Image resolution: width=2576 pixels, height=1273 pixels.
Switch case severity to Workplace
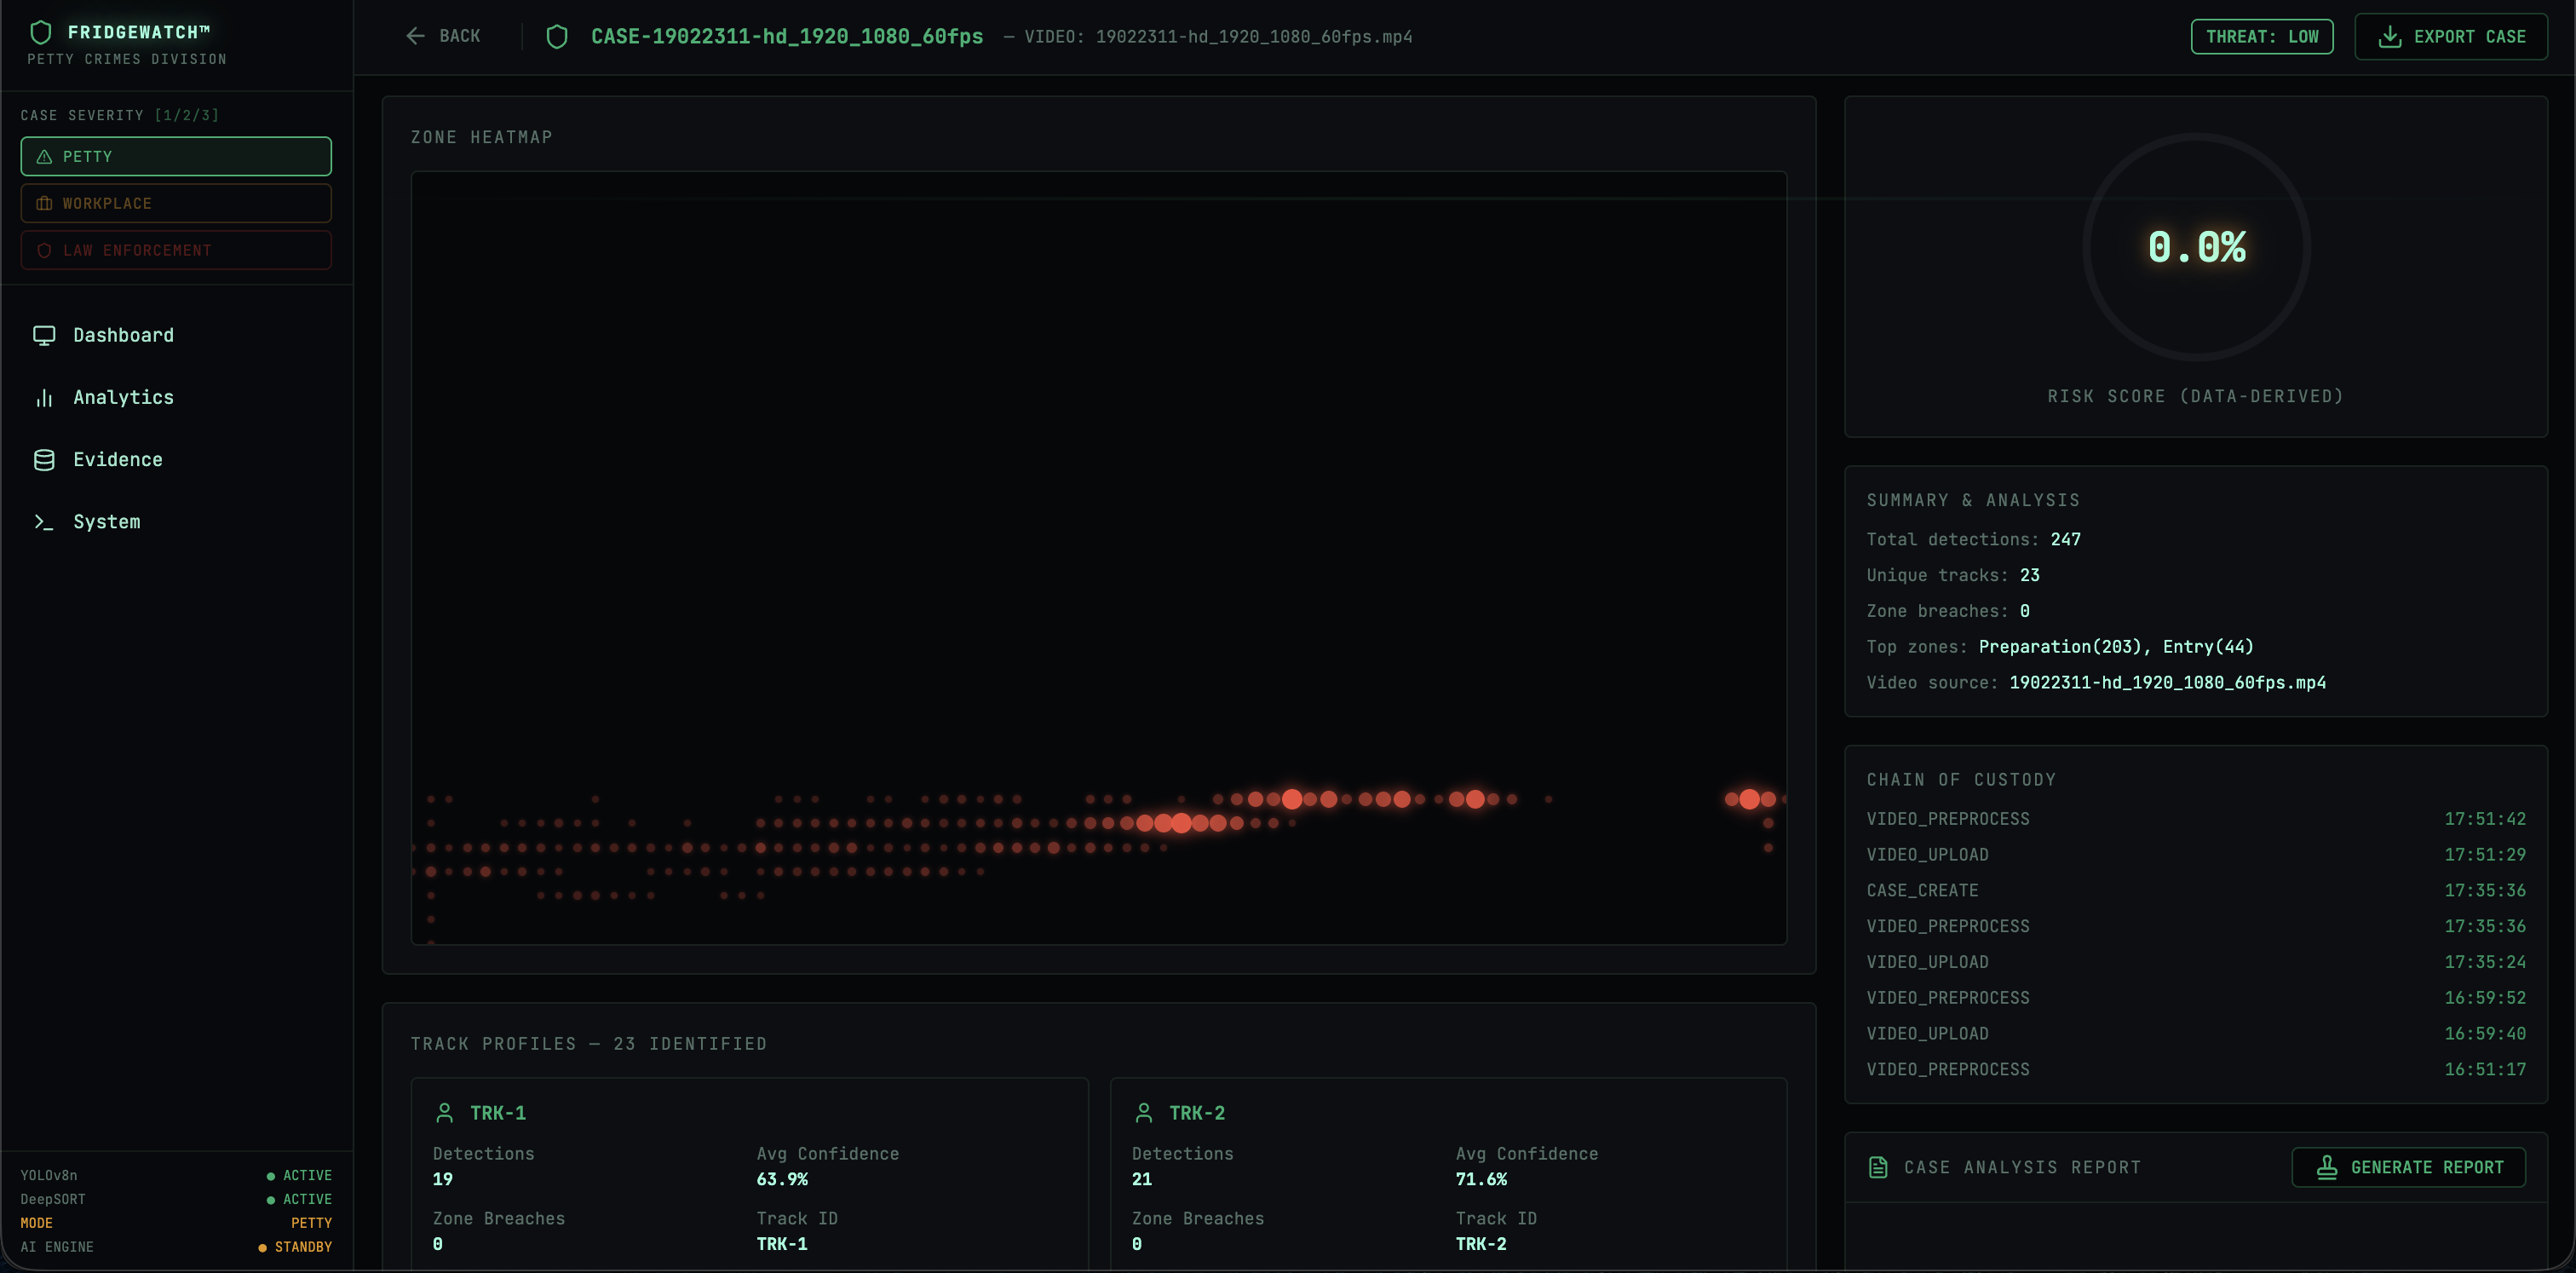(176, 203)
